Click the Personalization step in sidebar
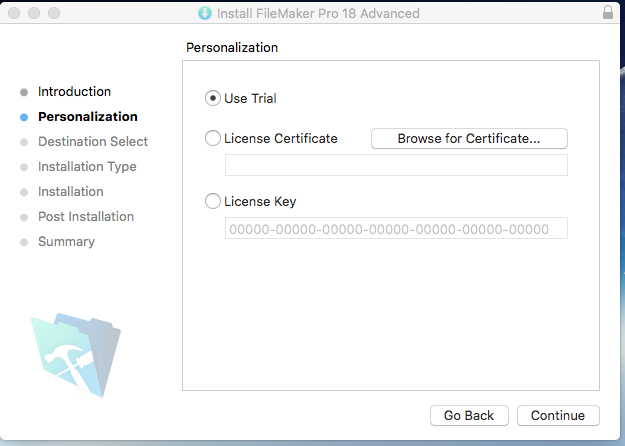Screen dimensions: 625x446 (x=88, y=117)
